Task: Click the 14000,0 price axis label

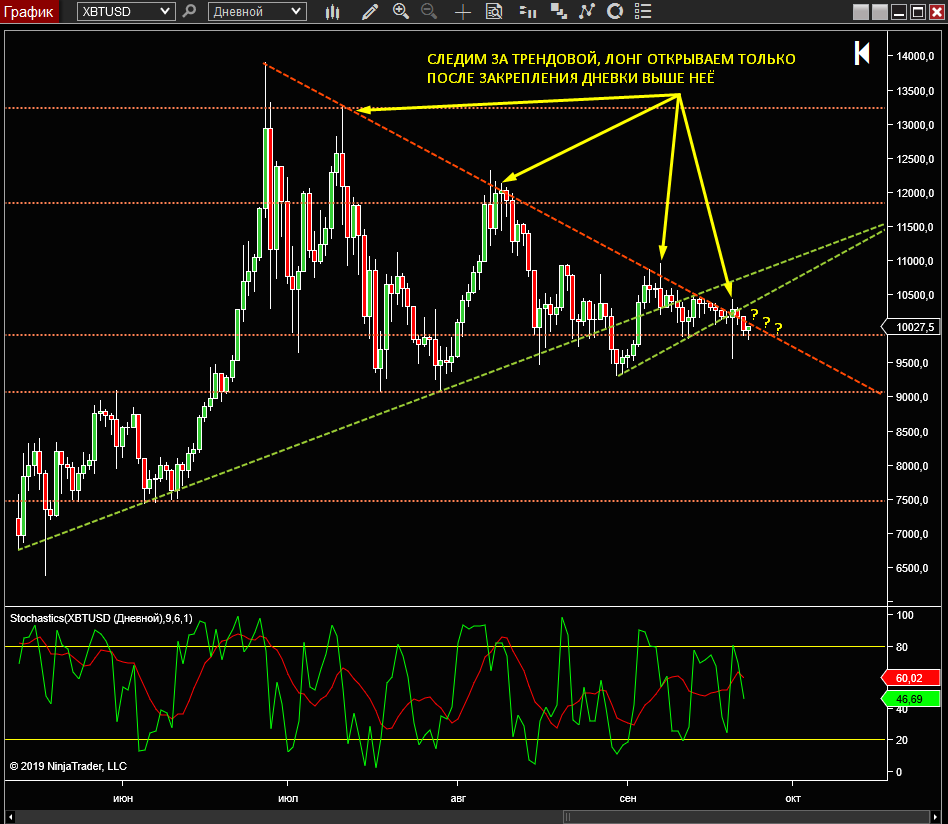Action: pos(915,56)
